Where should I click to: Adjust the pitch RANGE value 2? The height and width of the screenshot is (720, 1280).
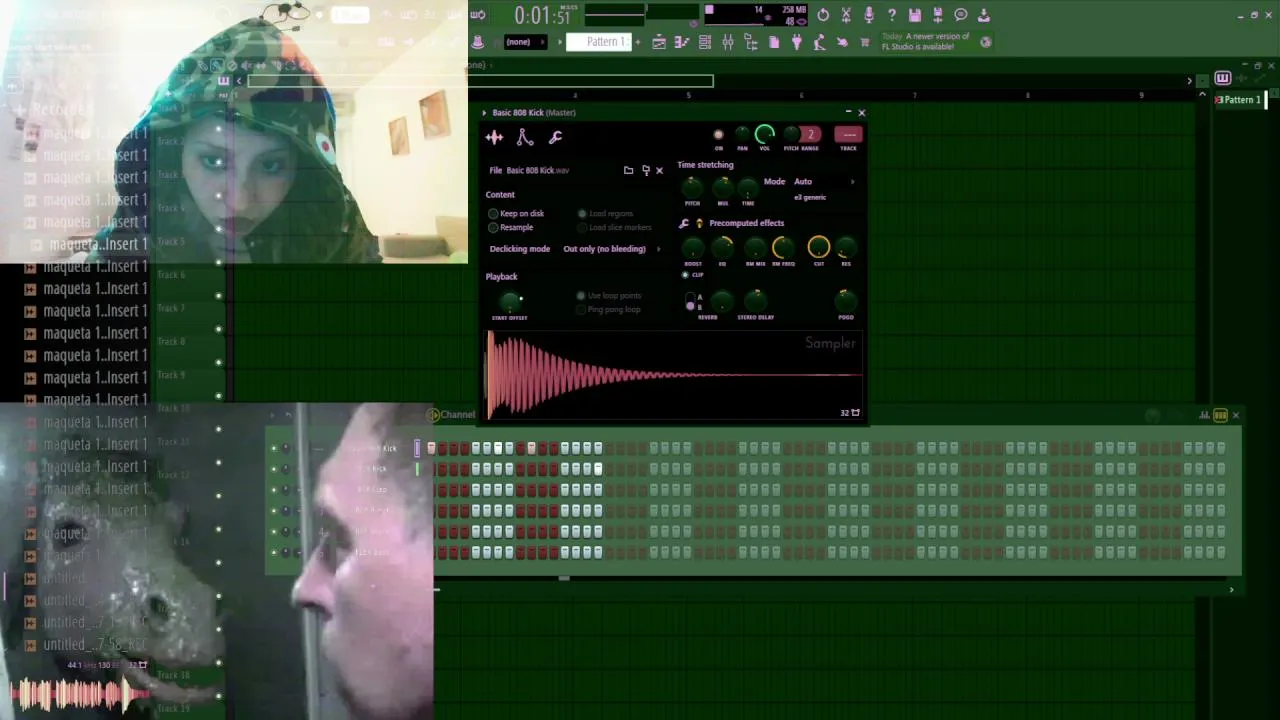tap(810, 135)
